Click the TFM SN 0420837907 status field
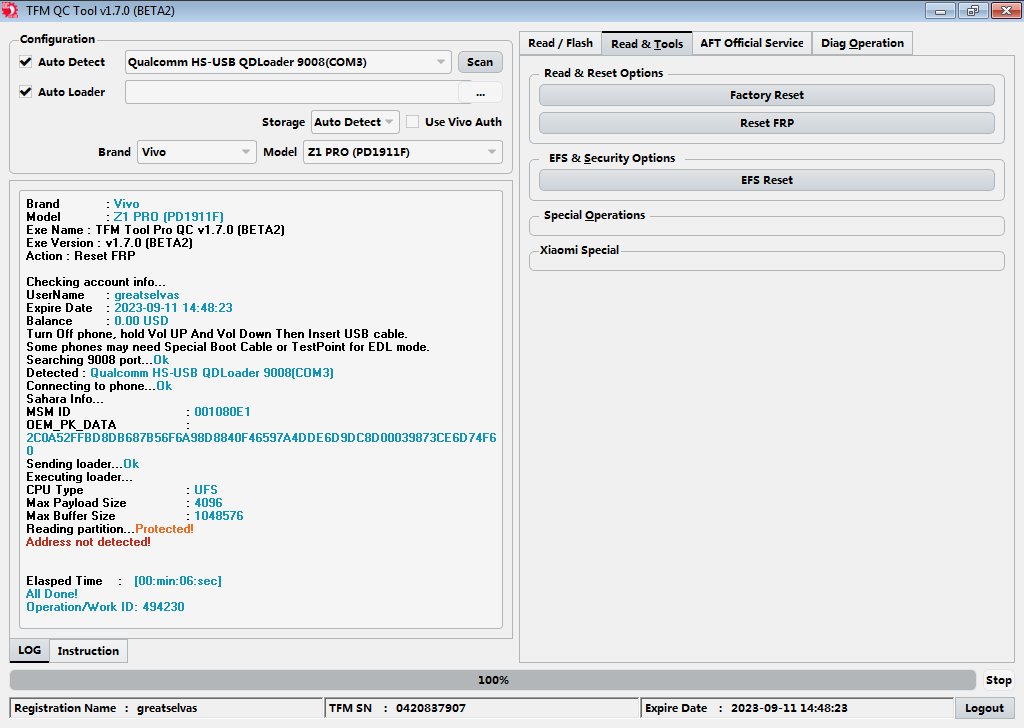1024x728 pixels. click(x=481, y=708)
